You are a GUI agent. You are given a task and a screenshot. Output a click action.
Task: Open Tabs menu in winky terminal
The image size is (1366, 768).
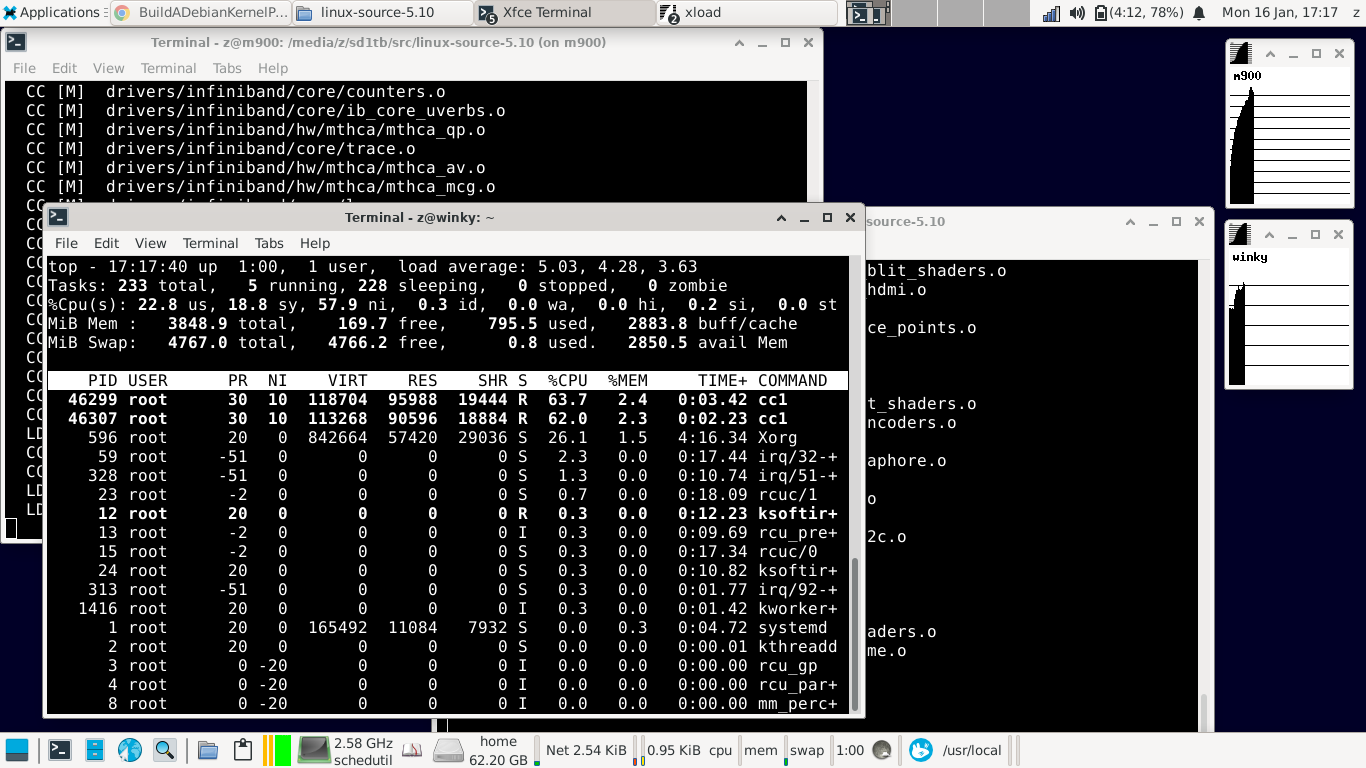coord(269,243)
